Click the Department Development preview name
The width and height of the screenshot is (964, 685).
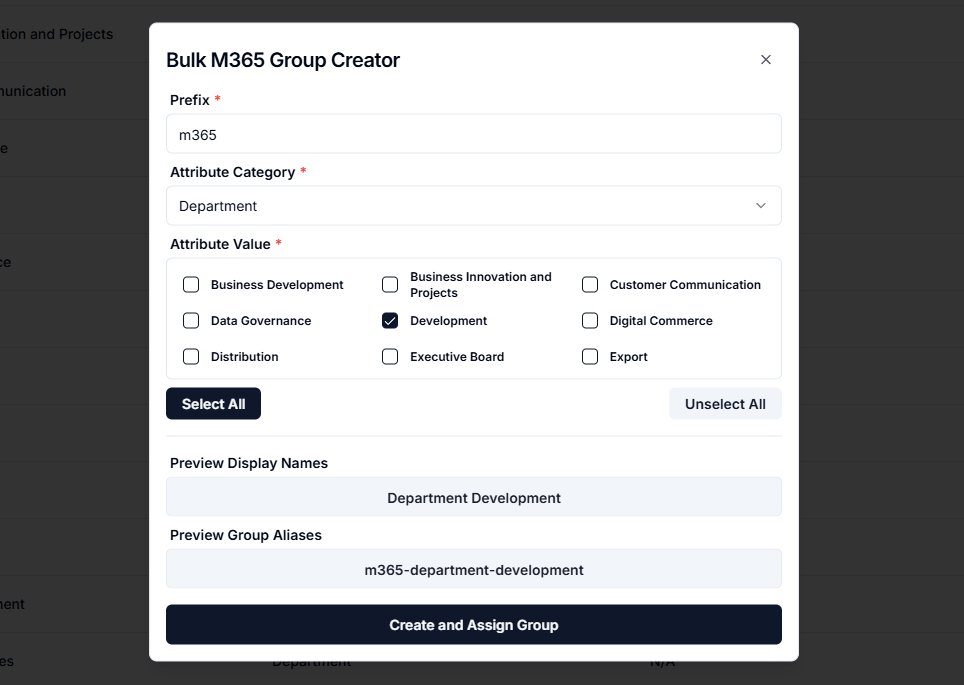pyautogui.click(x=473, y=496)
